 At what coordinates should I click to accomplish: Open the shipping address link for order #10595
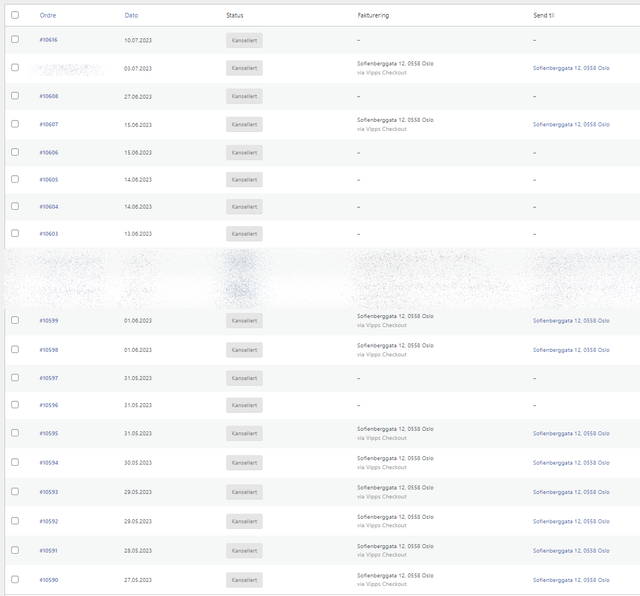tap(571, 434)
